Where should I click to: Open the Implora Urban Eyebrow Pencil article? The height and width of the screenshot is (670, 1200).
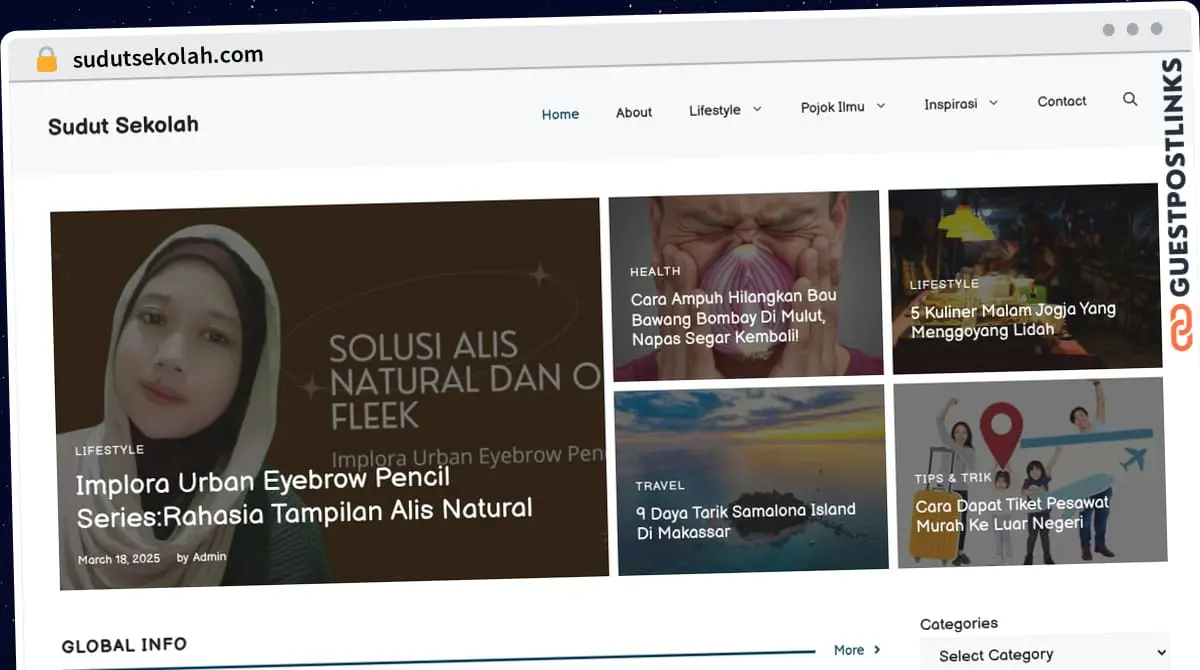[305, 497]
